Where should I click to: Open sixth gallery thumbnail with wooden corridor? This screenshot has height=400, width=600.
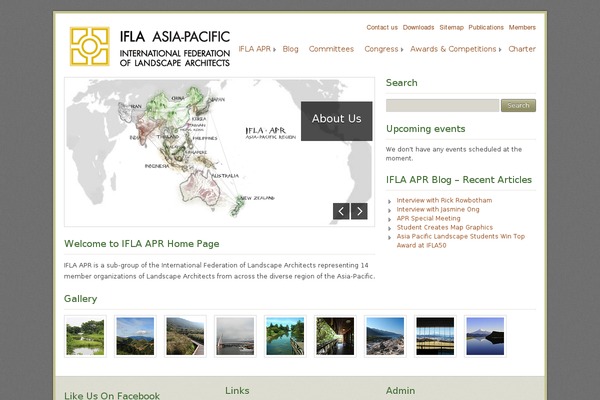click(335, 336)
